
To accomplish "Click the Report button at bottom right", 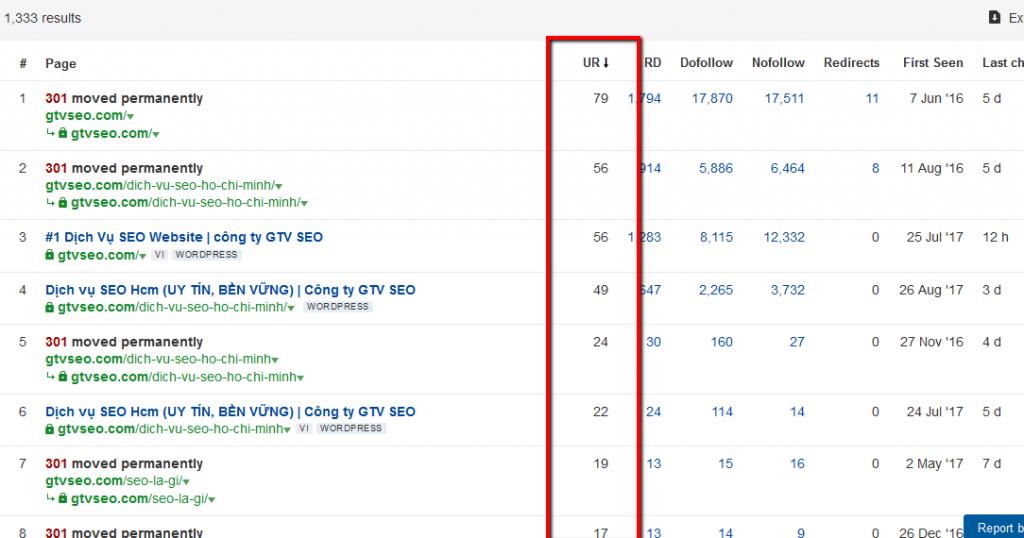I will [x=994, y=527].
